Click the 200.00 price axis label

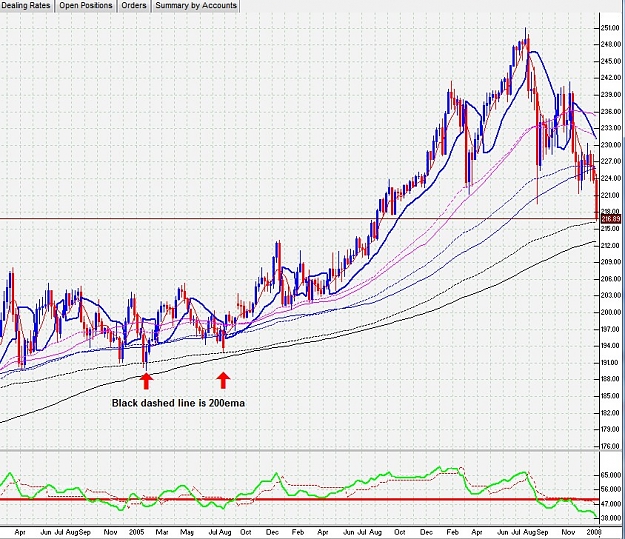coord(611,312)
